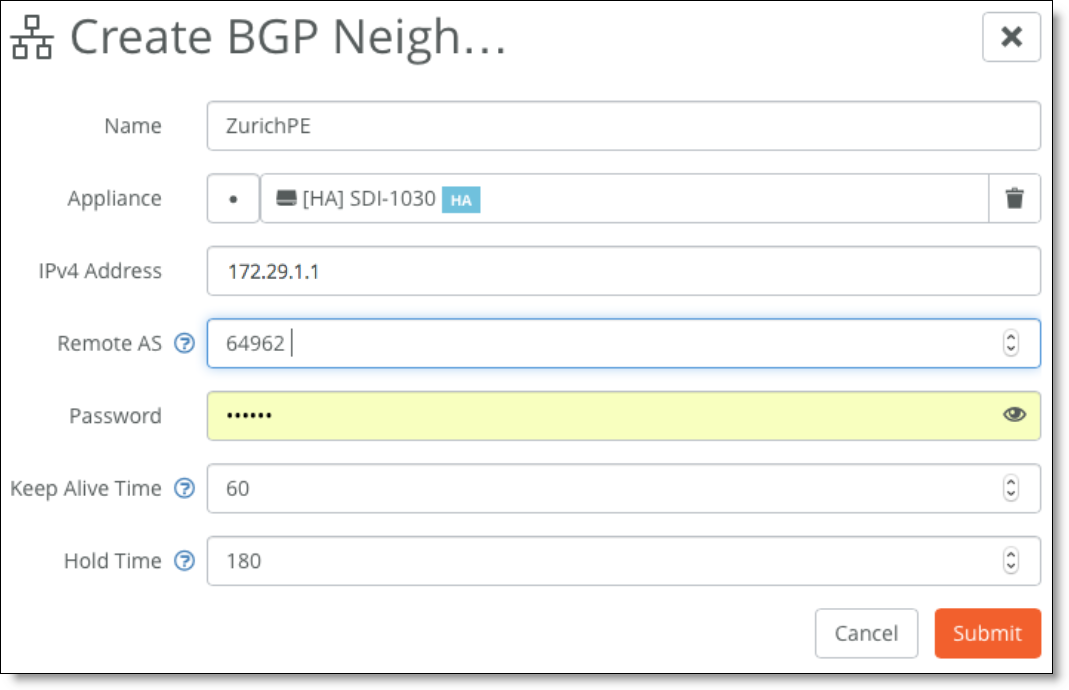Click the HA badge on the appliance
Screen dimensions: 1069x690
(x=461, y=200)
